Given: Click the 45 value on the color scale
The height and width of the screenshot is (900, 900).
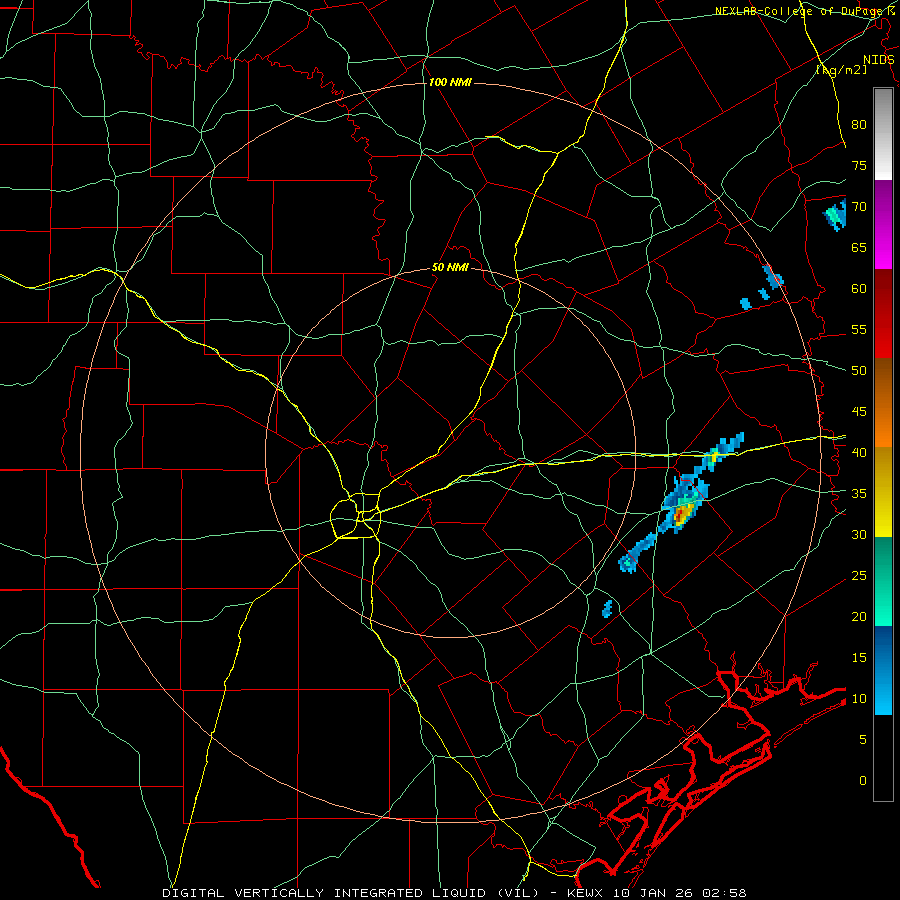Looking at the screenshot, I should pos(859,412).
